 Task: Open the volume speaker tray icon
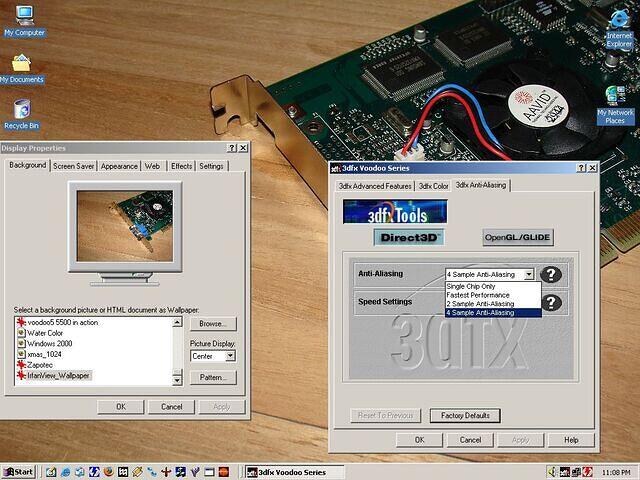552,472
